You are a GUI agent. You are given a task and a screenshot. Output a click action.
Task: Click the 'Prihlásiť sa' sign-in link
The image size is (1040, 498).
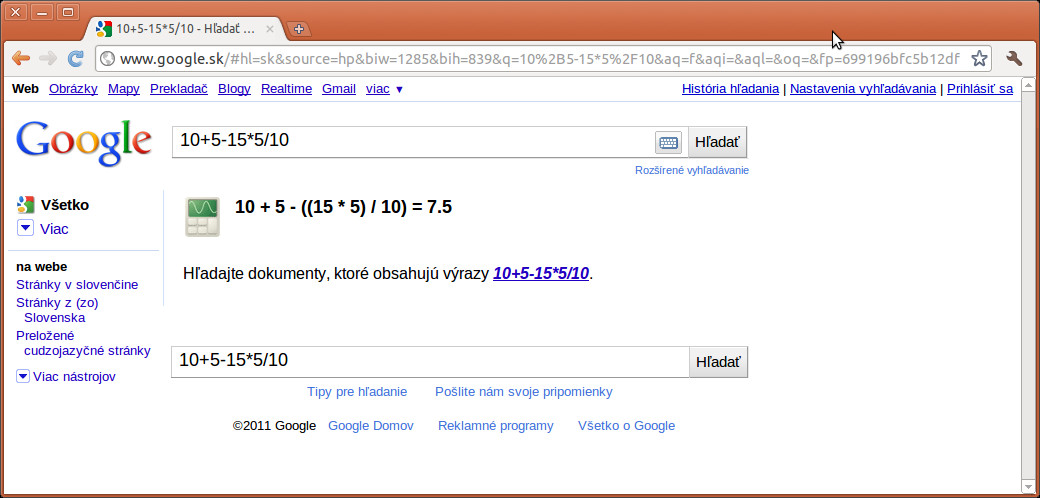click(x=980, y=89)
